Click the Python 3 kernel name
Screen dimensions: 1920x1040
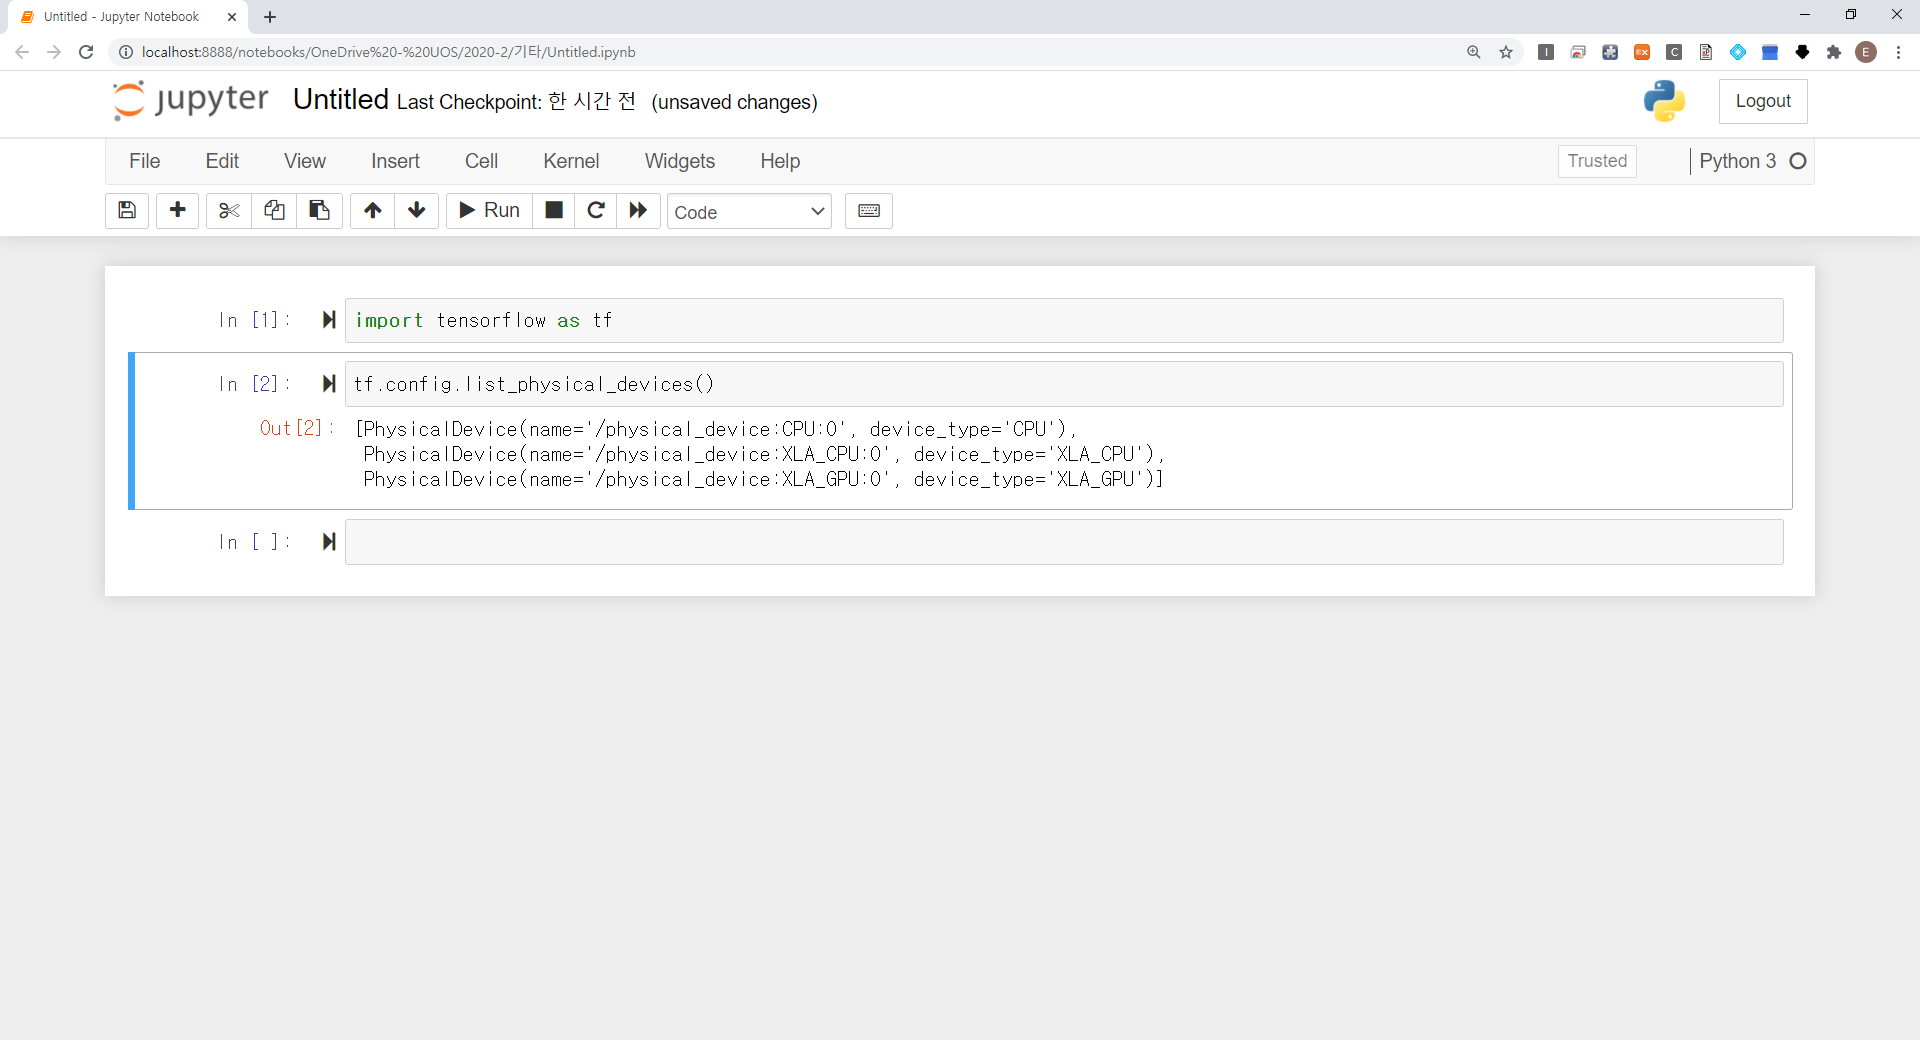pyautogui.click(x=1737, y=161)
